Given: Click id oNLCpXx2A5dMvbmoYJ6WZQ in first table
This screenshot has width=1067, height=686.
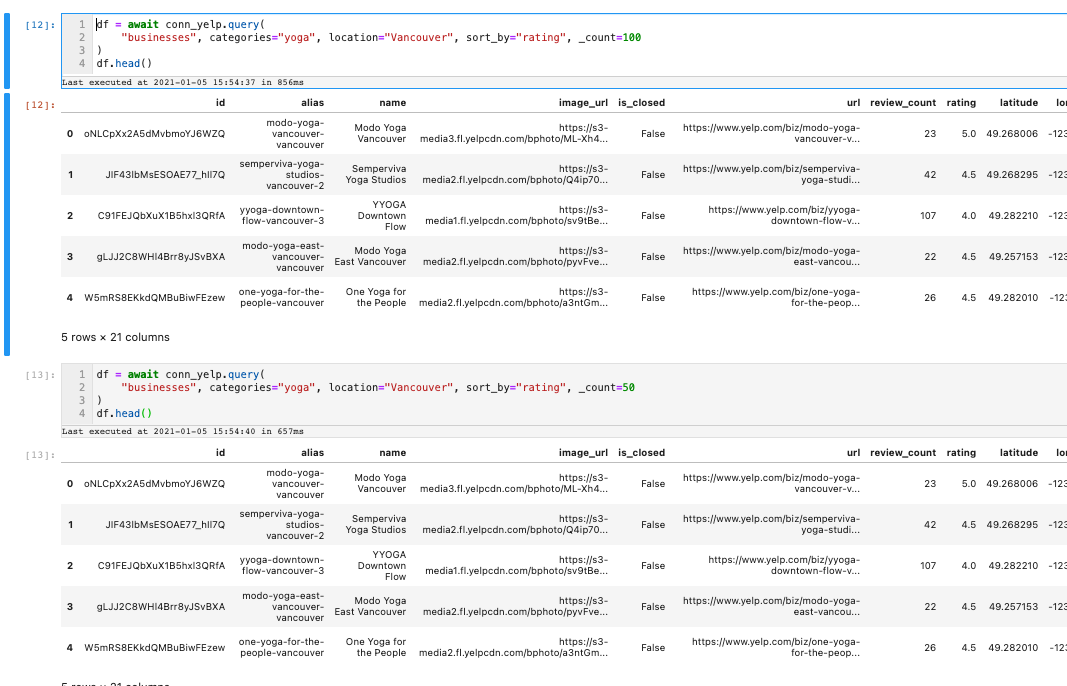Looking at the screenshot, I should (154, 134).
